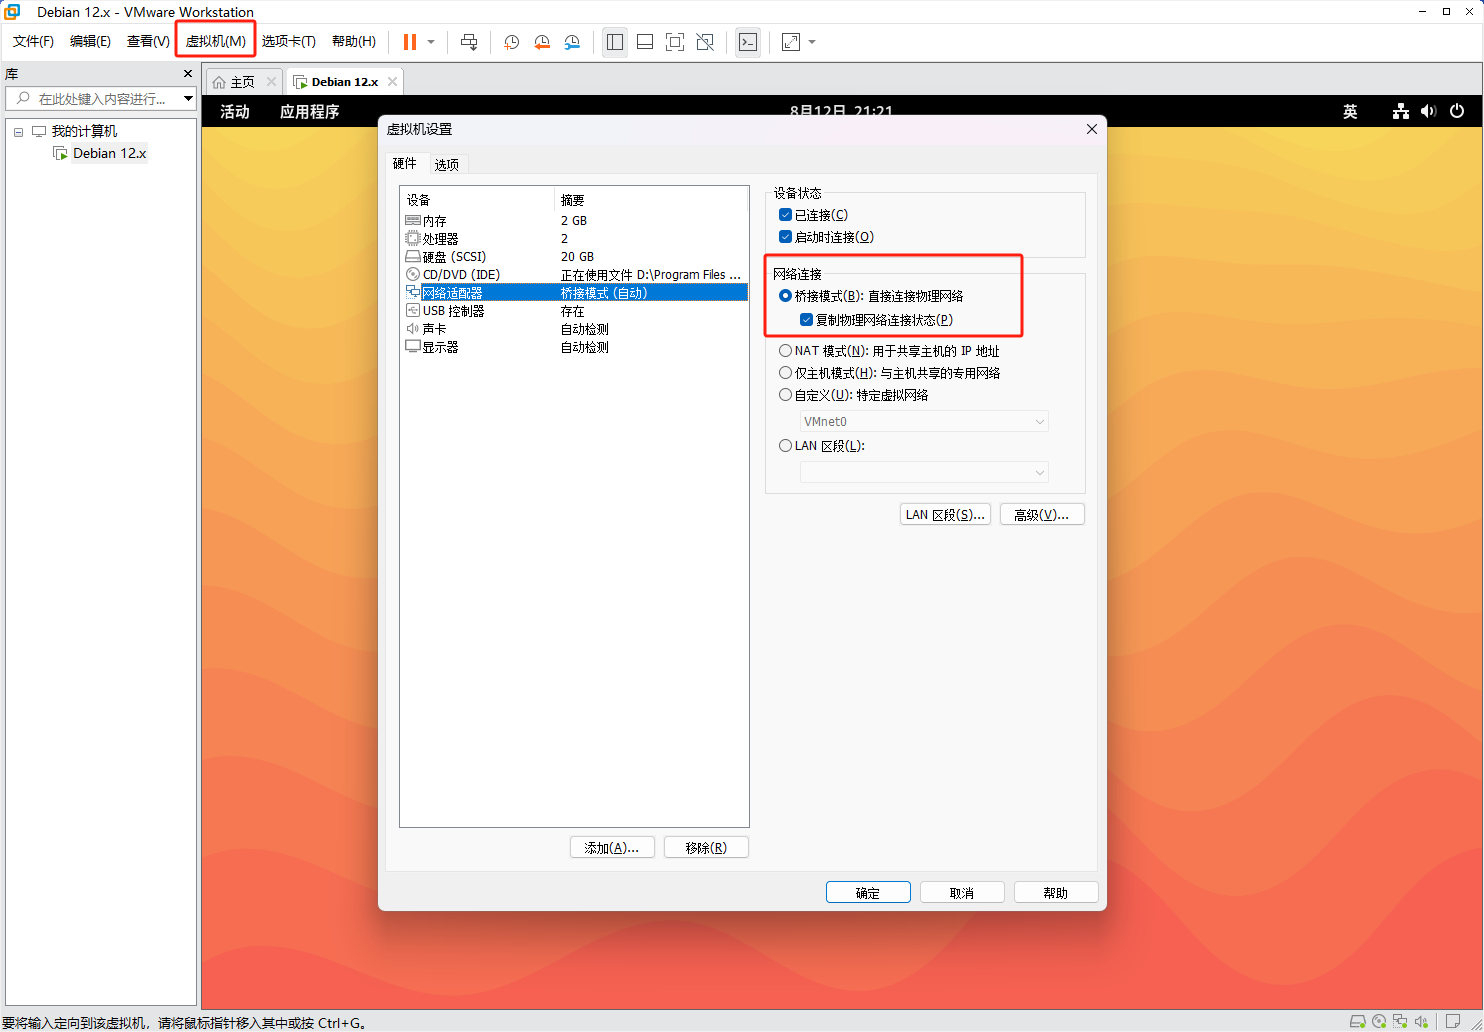The image size is (1484, 1032).
Task: Click the VMware Workstation title bar logo
Action: [12, 12]
